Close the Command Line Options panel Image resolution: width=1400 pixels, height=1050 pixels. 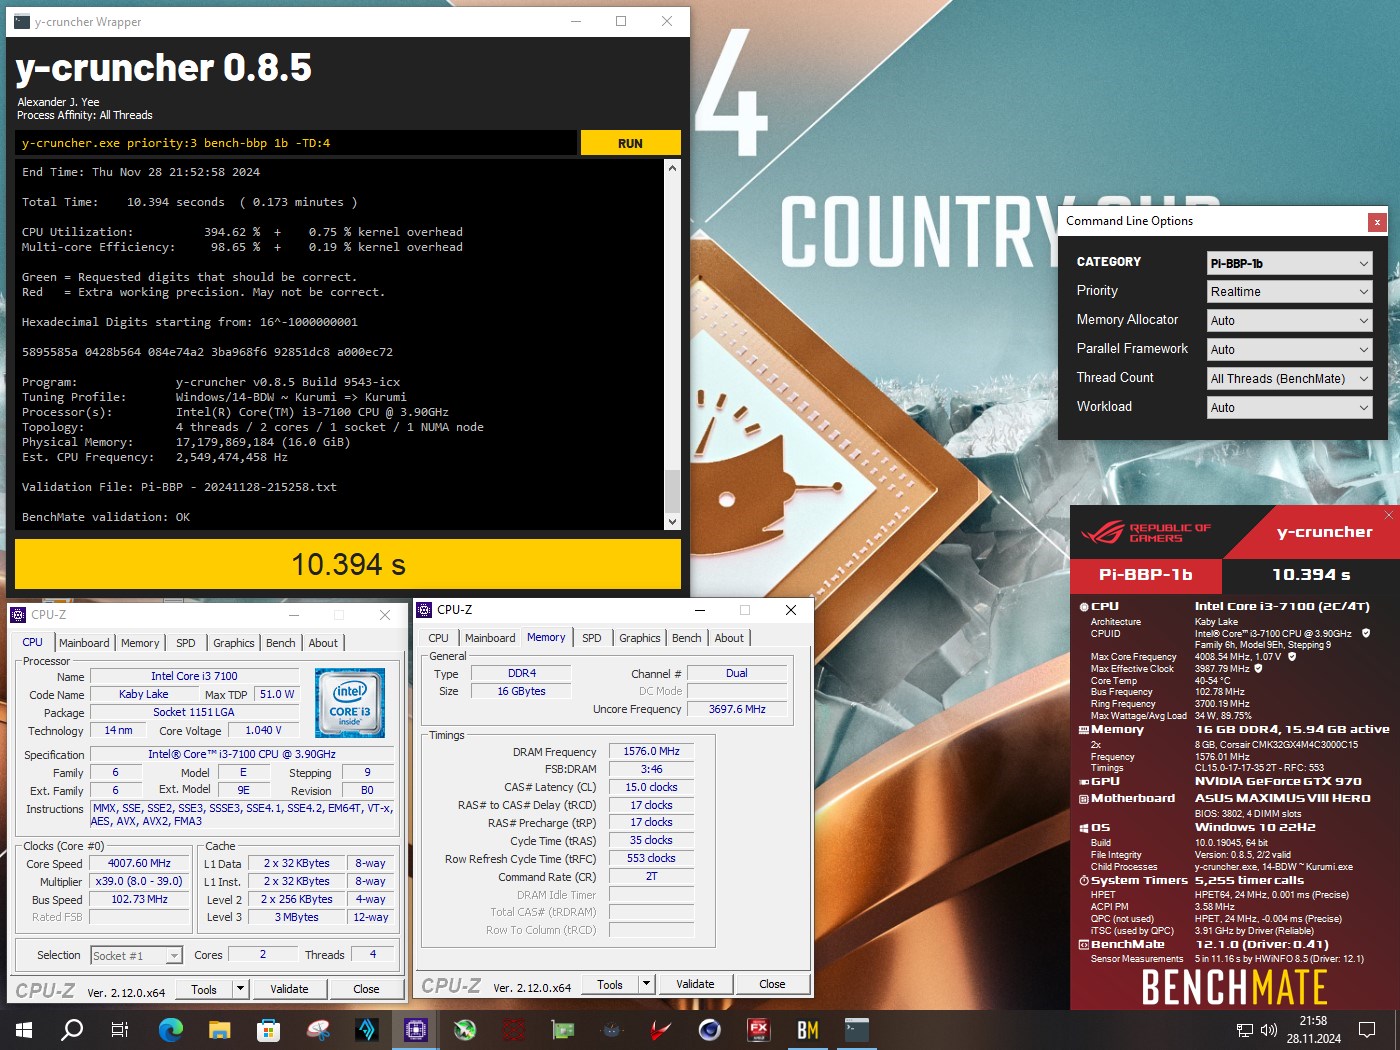pyautogui.click(x=1377, y=222)
